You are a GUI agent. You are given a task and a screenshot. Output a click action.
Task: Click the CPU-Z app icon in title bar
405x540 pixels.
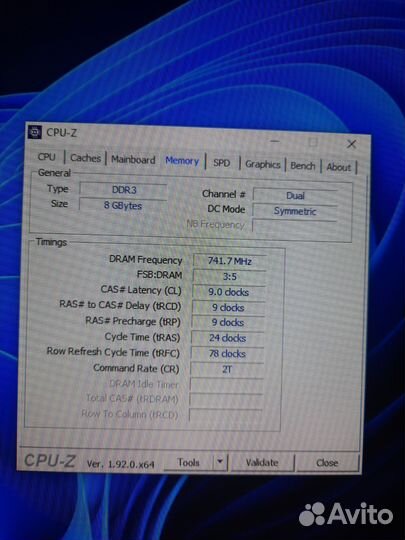[x=34, y=132]
